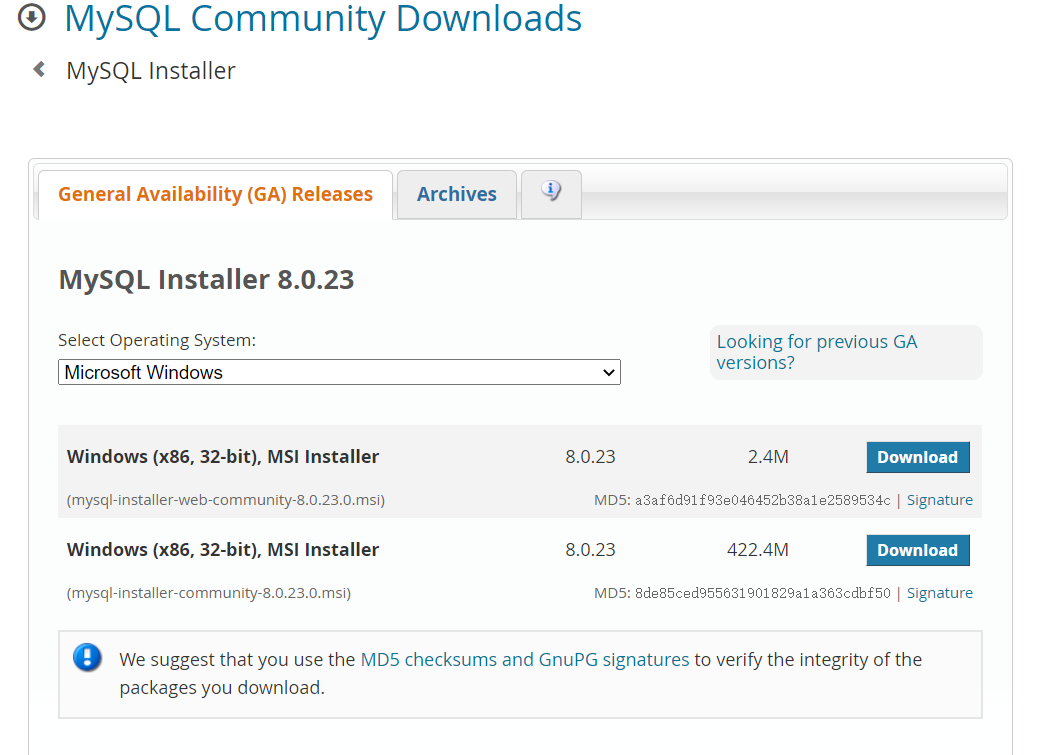Click the 422.4M file size value
Viewport: 1037px width, 755px height.
click(758, 550)
